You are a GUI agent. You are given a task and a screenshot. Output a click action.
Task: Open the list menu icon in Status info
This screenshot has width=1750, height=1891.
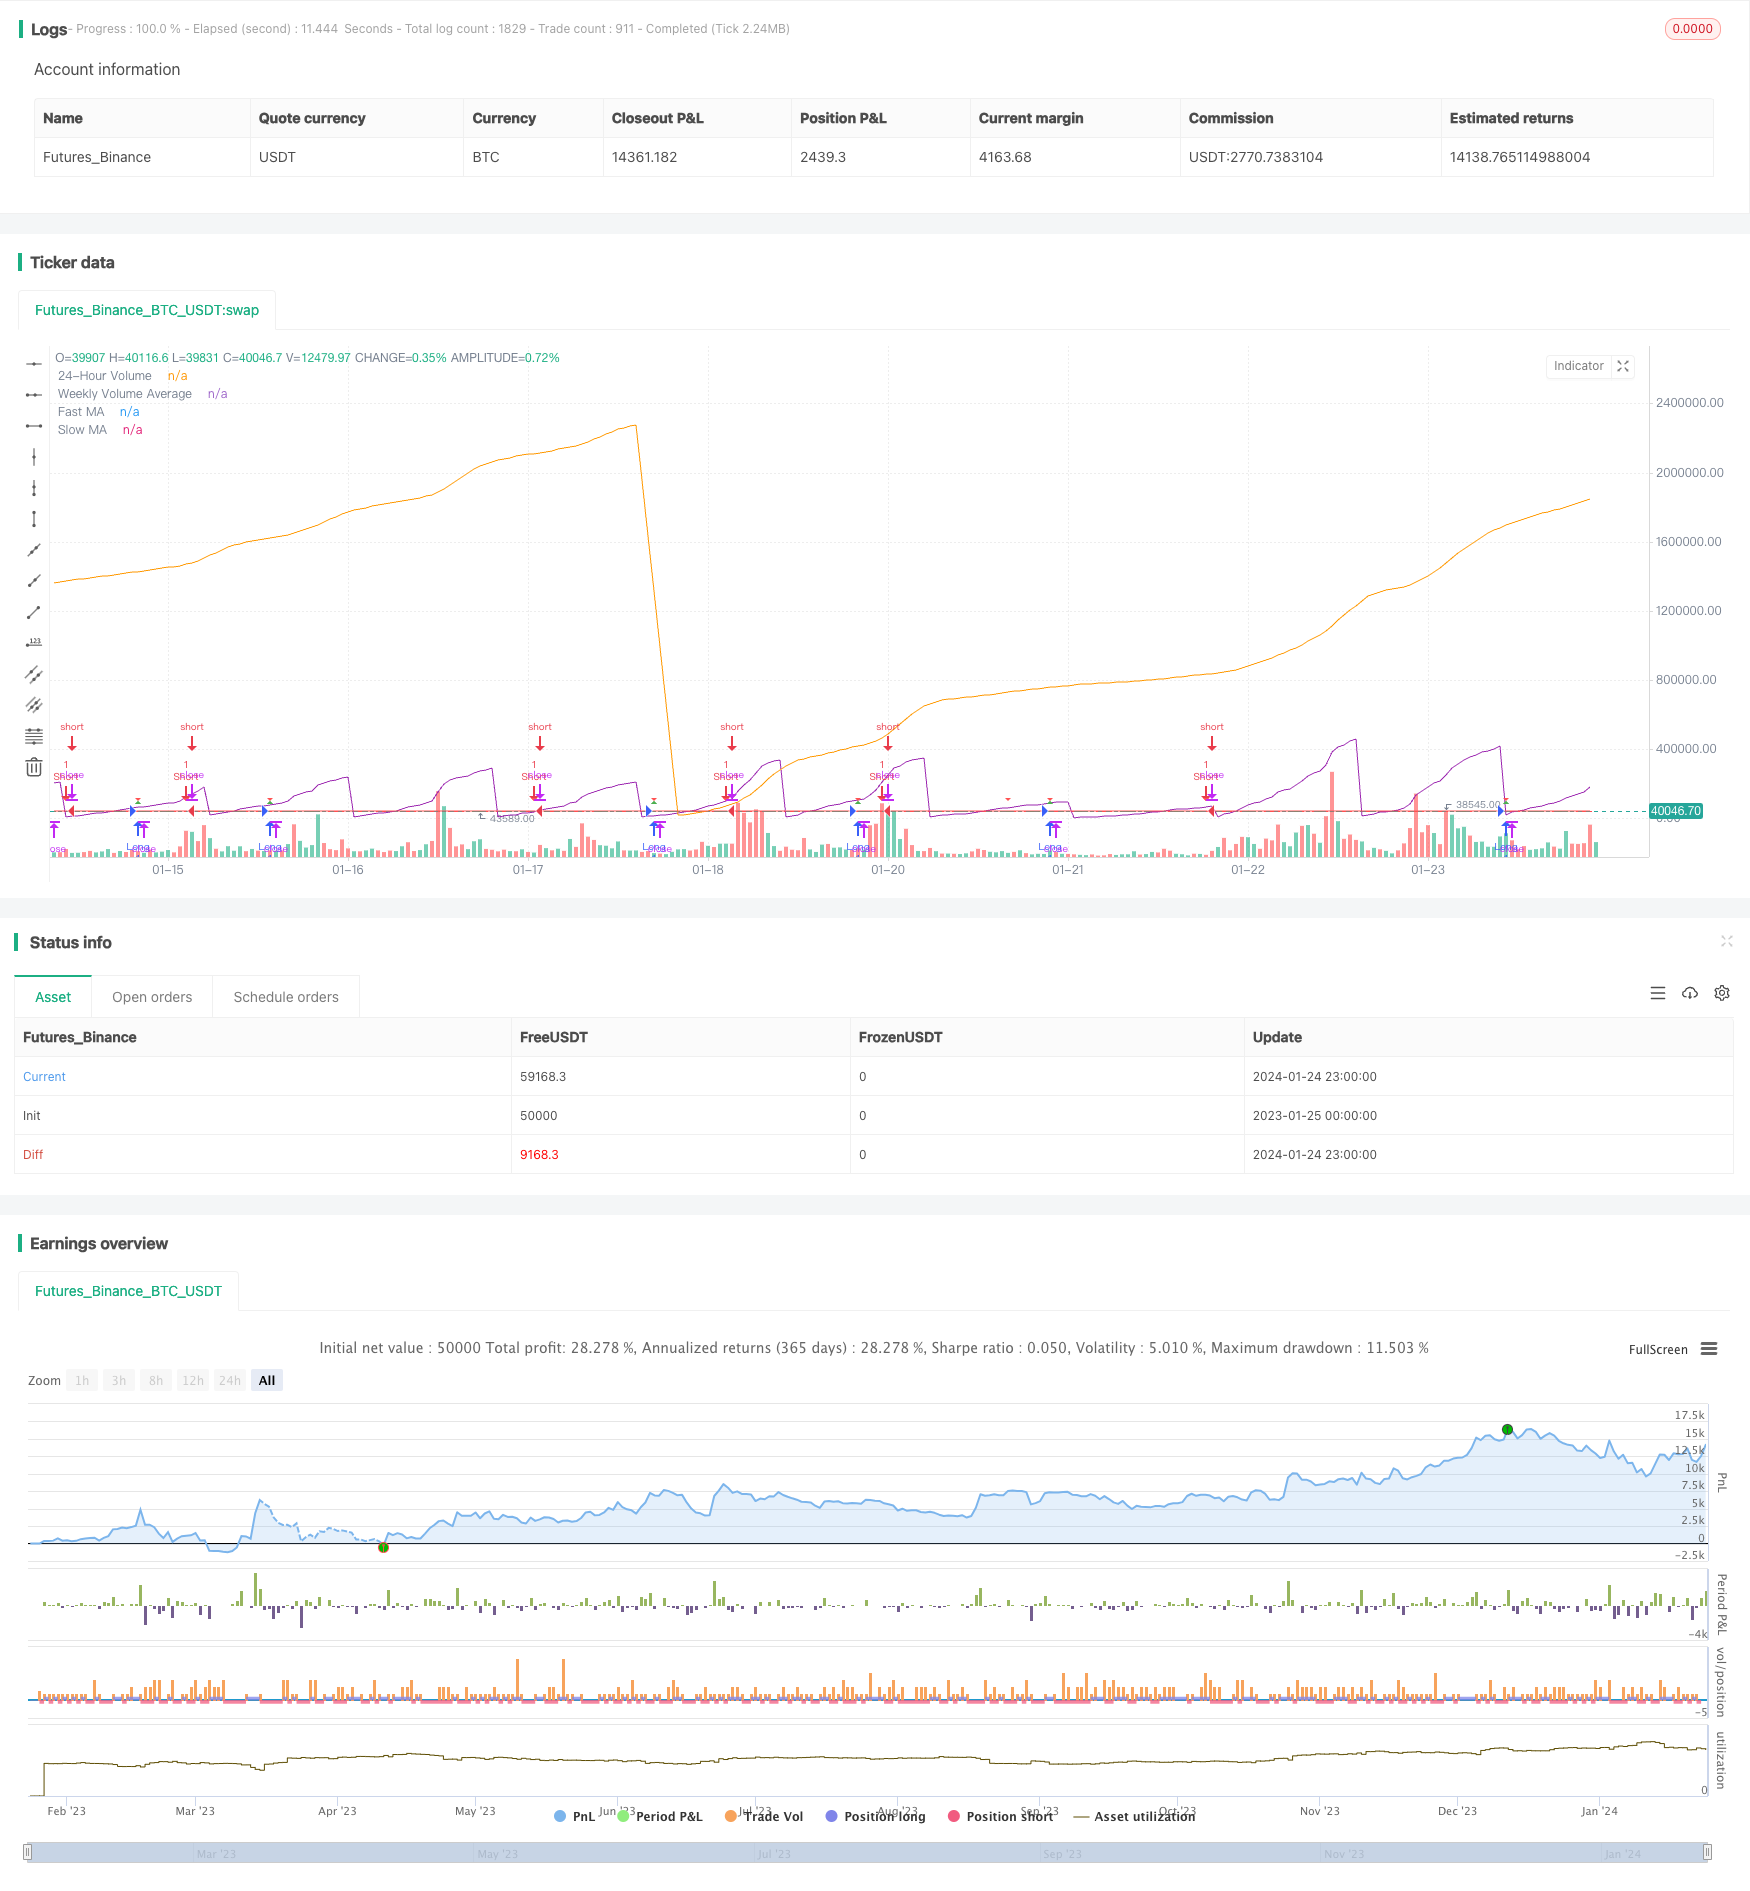(1658, 993)
